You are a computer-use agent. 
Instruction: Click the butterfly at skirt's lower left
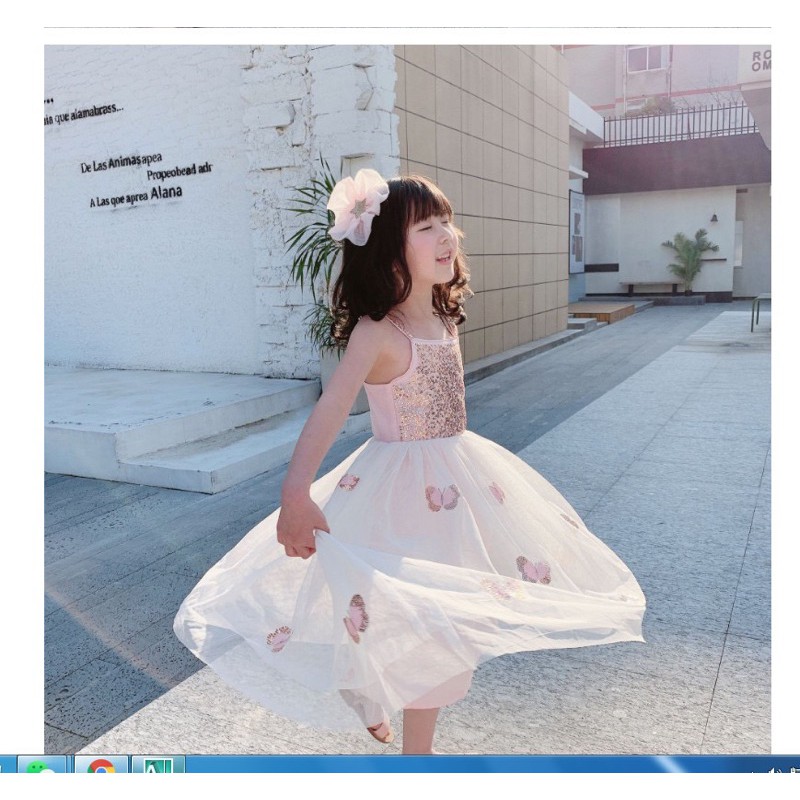pos(279,637)
